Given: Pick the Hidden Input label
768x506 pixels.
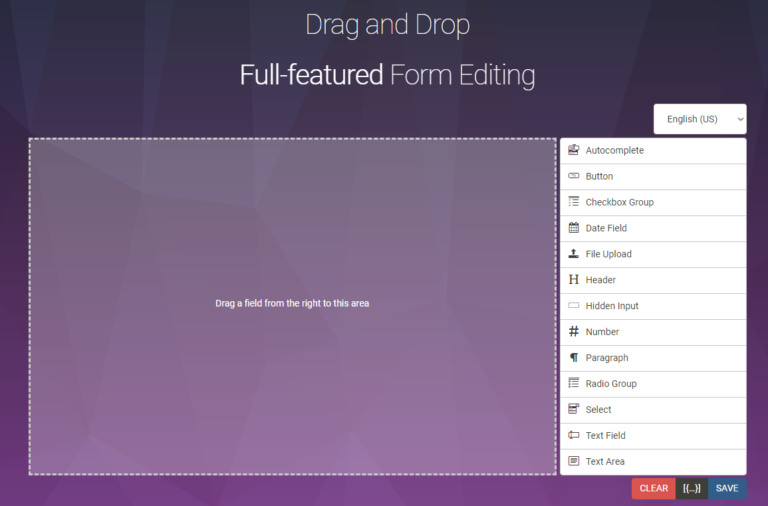Looking at the screenshot, I should tap(612, 306).
